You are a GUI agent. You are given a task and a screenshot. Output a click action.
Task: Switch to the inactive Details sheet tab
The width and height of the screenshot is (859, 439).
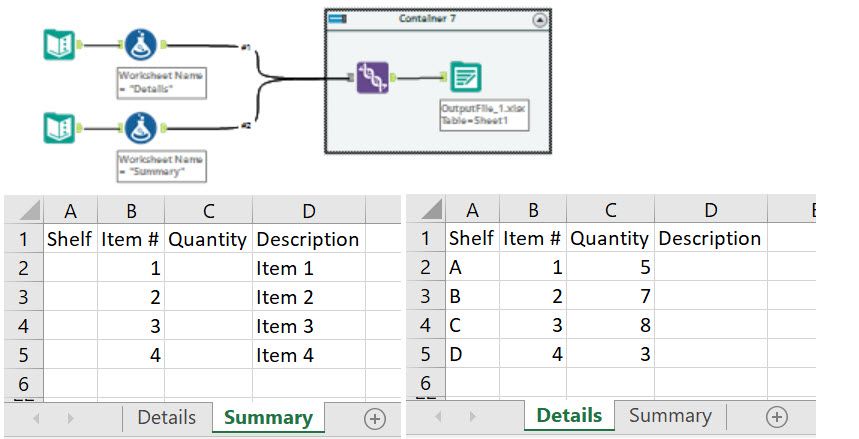167,418
